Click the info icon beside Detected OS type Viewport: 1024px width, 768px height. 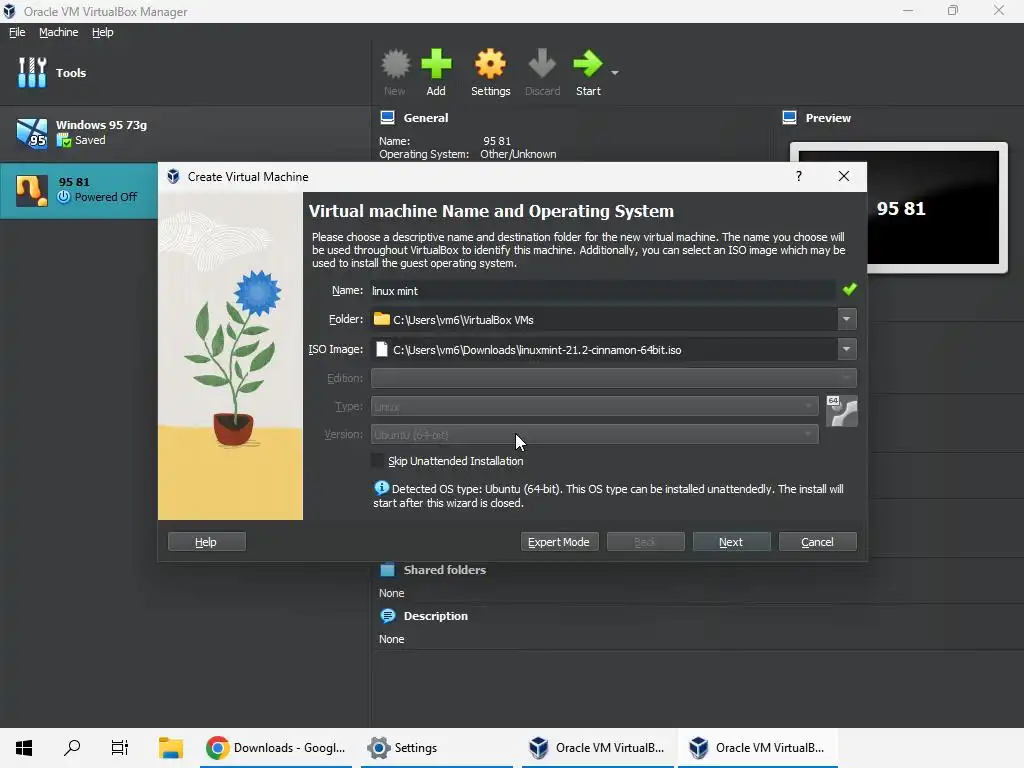(x=381, y=488)
